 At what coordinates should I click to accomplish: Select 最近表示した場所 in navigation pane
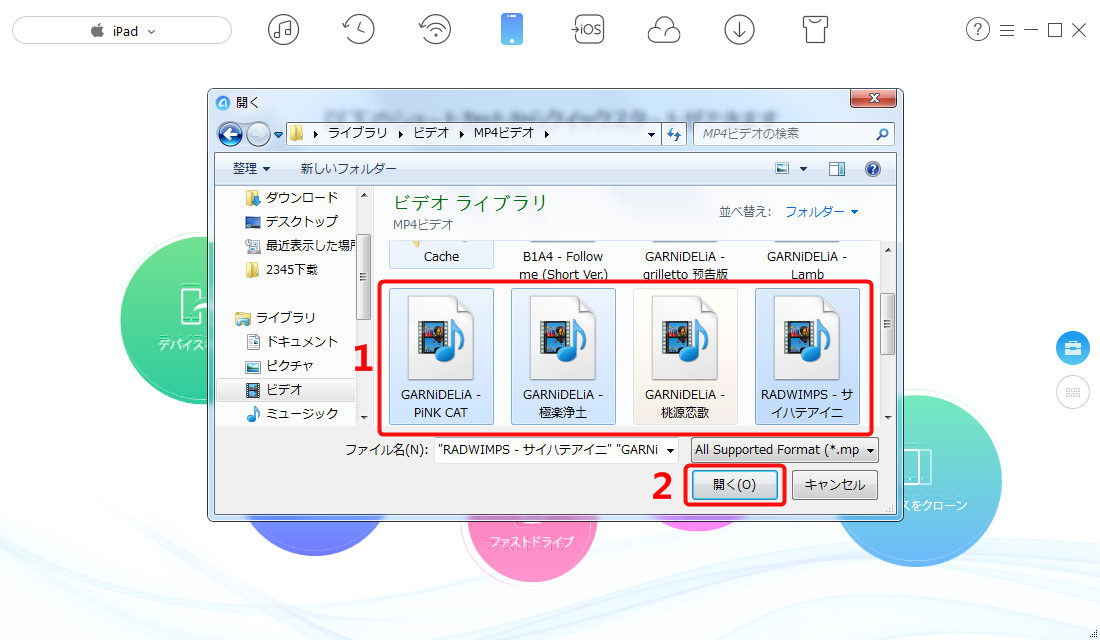300,246
